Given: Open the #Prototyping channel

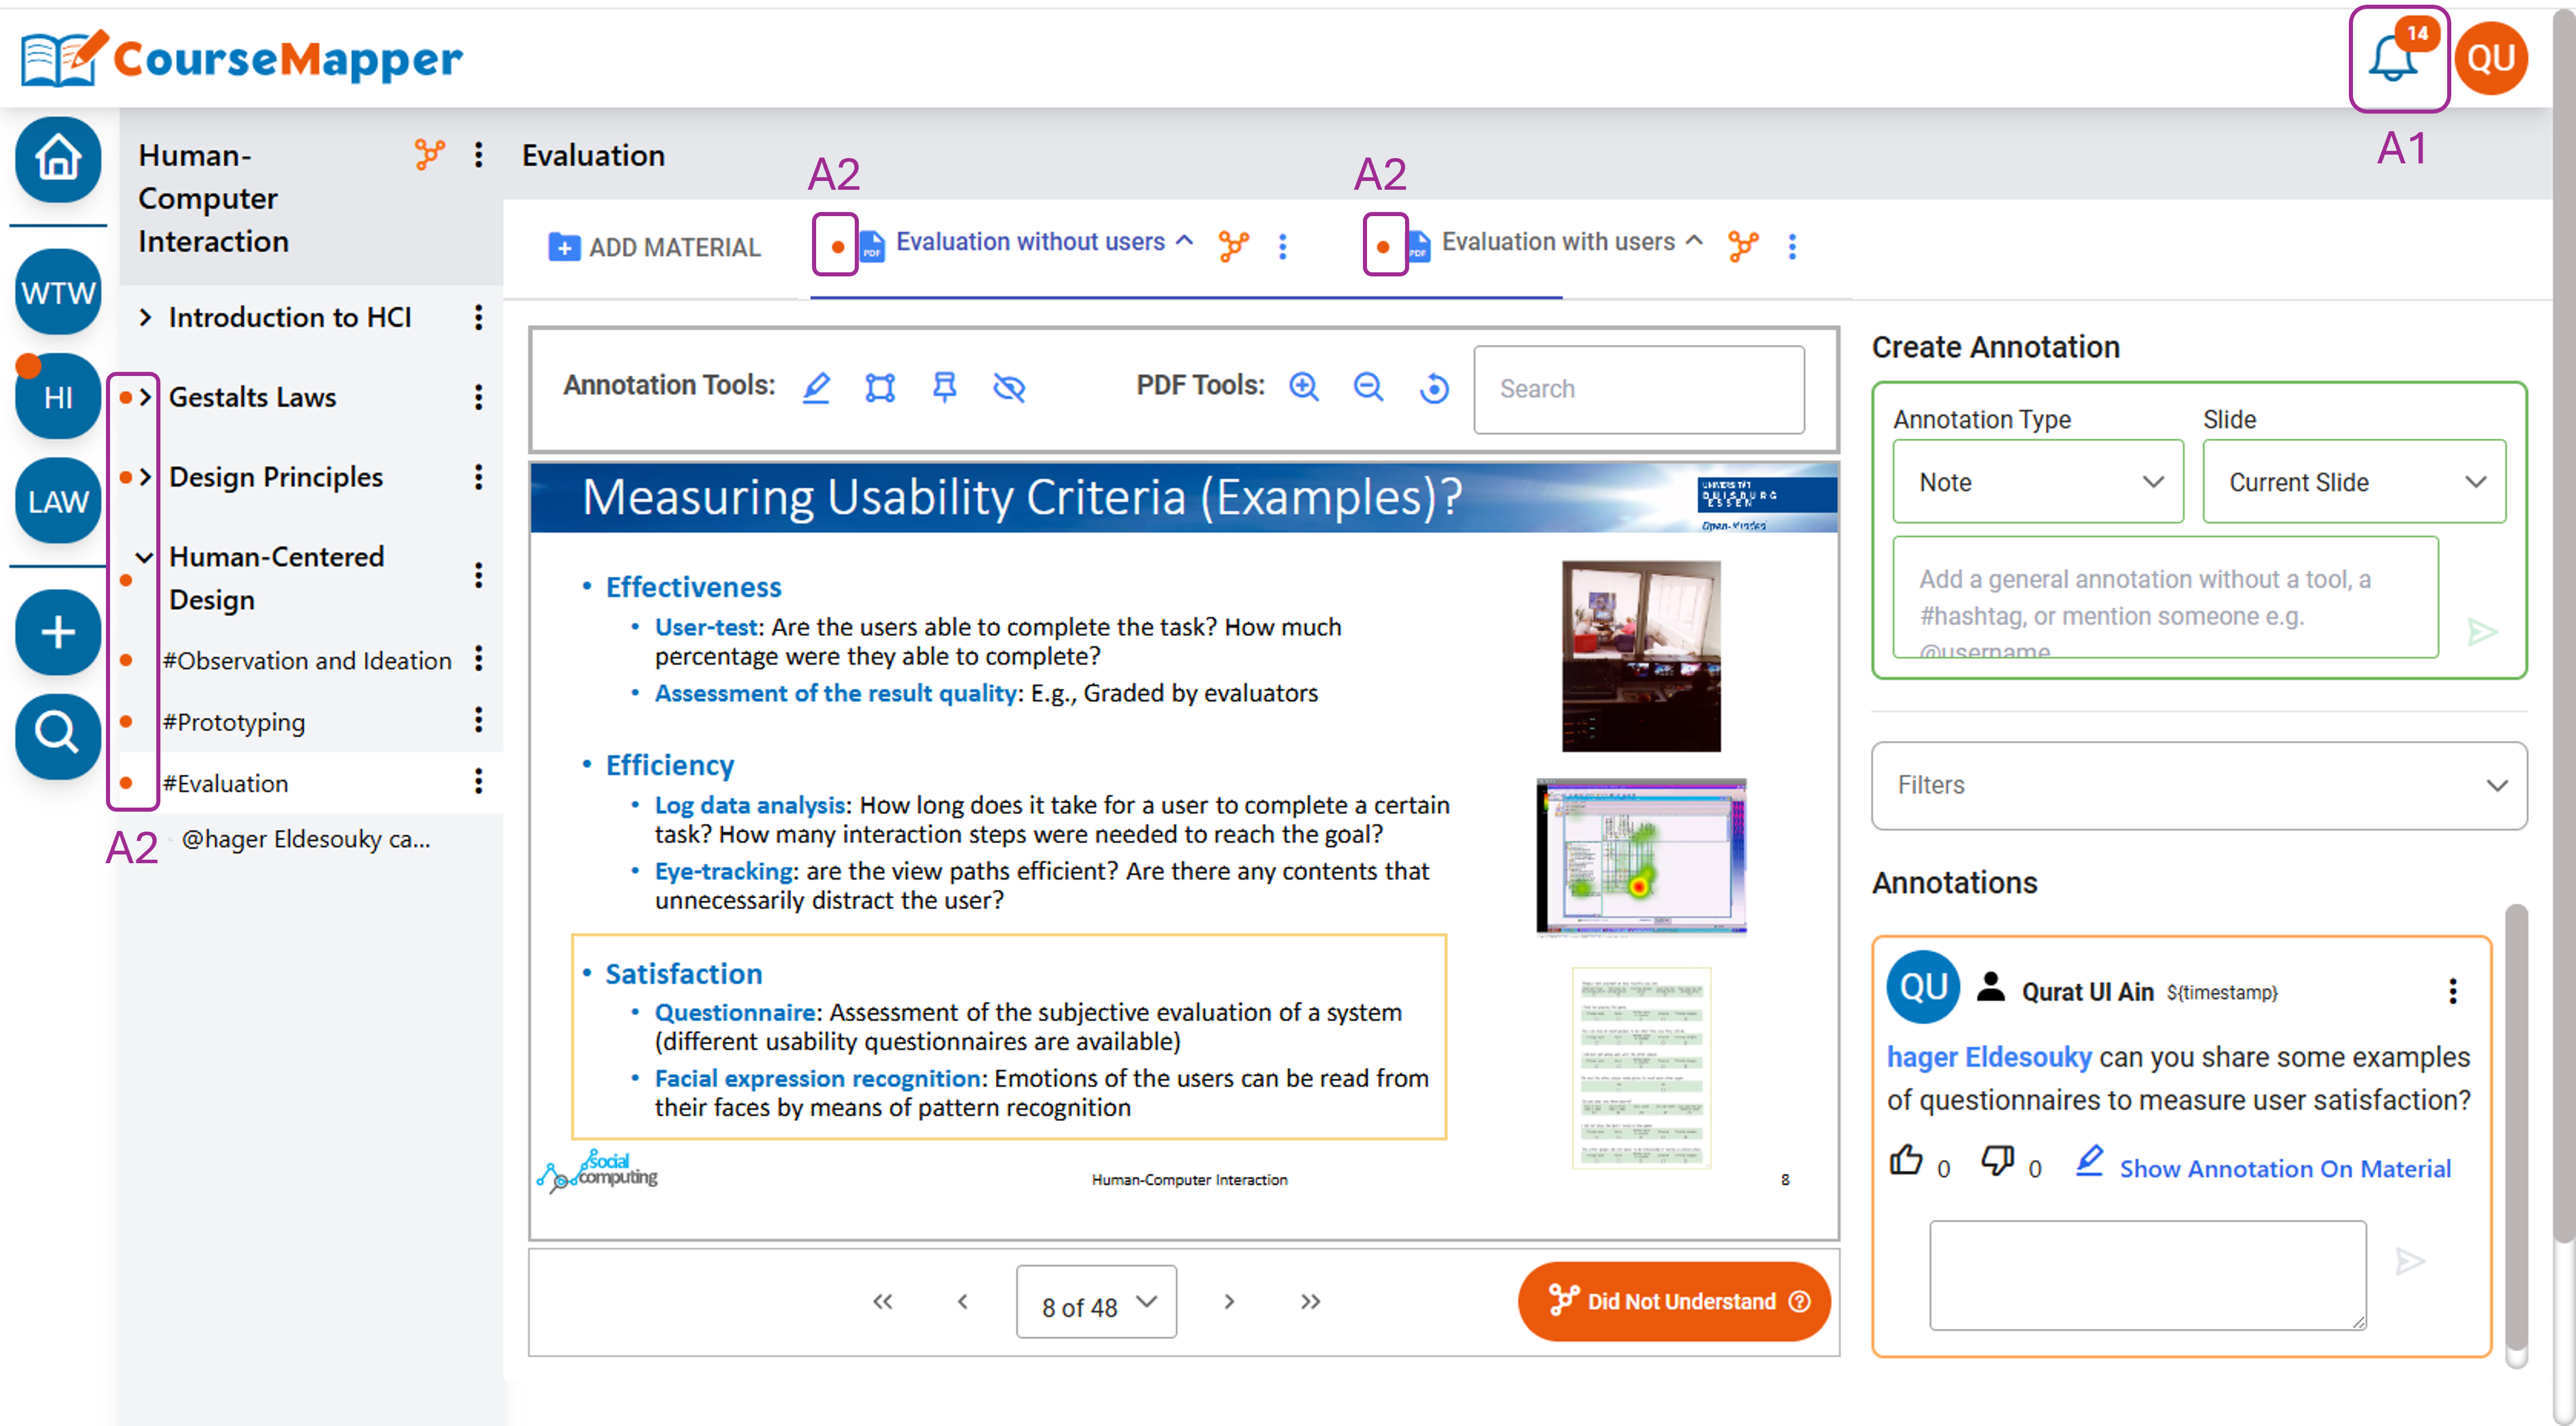Looking at the screenshot, I should point(234,722).
